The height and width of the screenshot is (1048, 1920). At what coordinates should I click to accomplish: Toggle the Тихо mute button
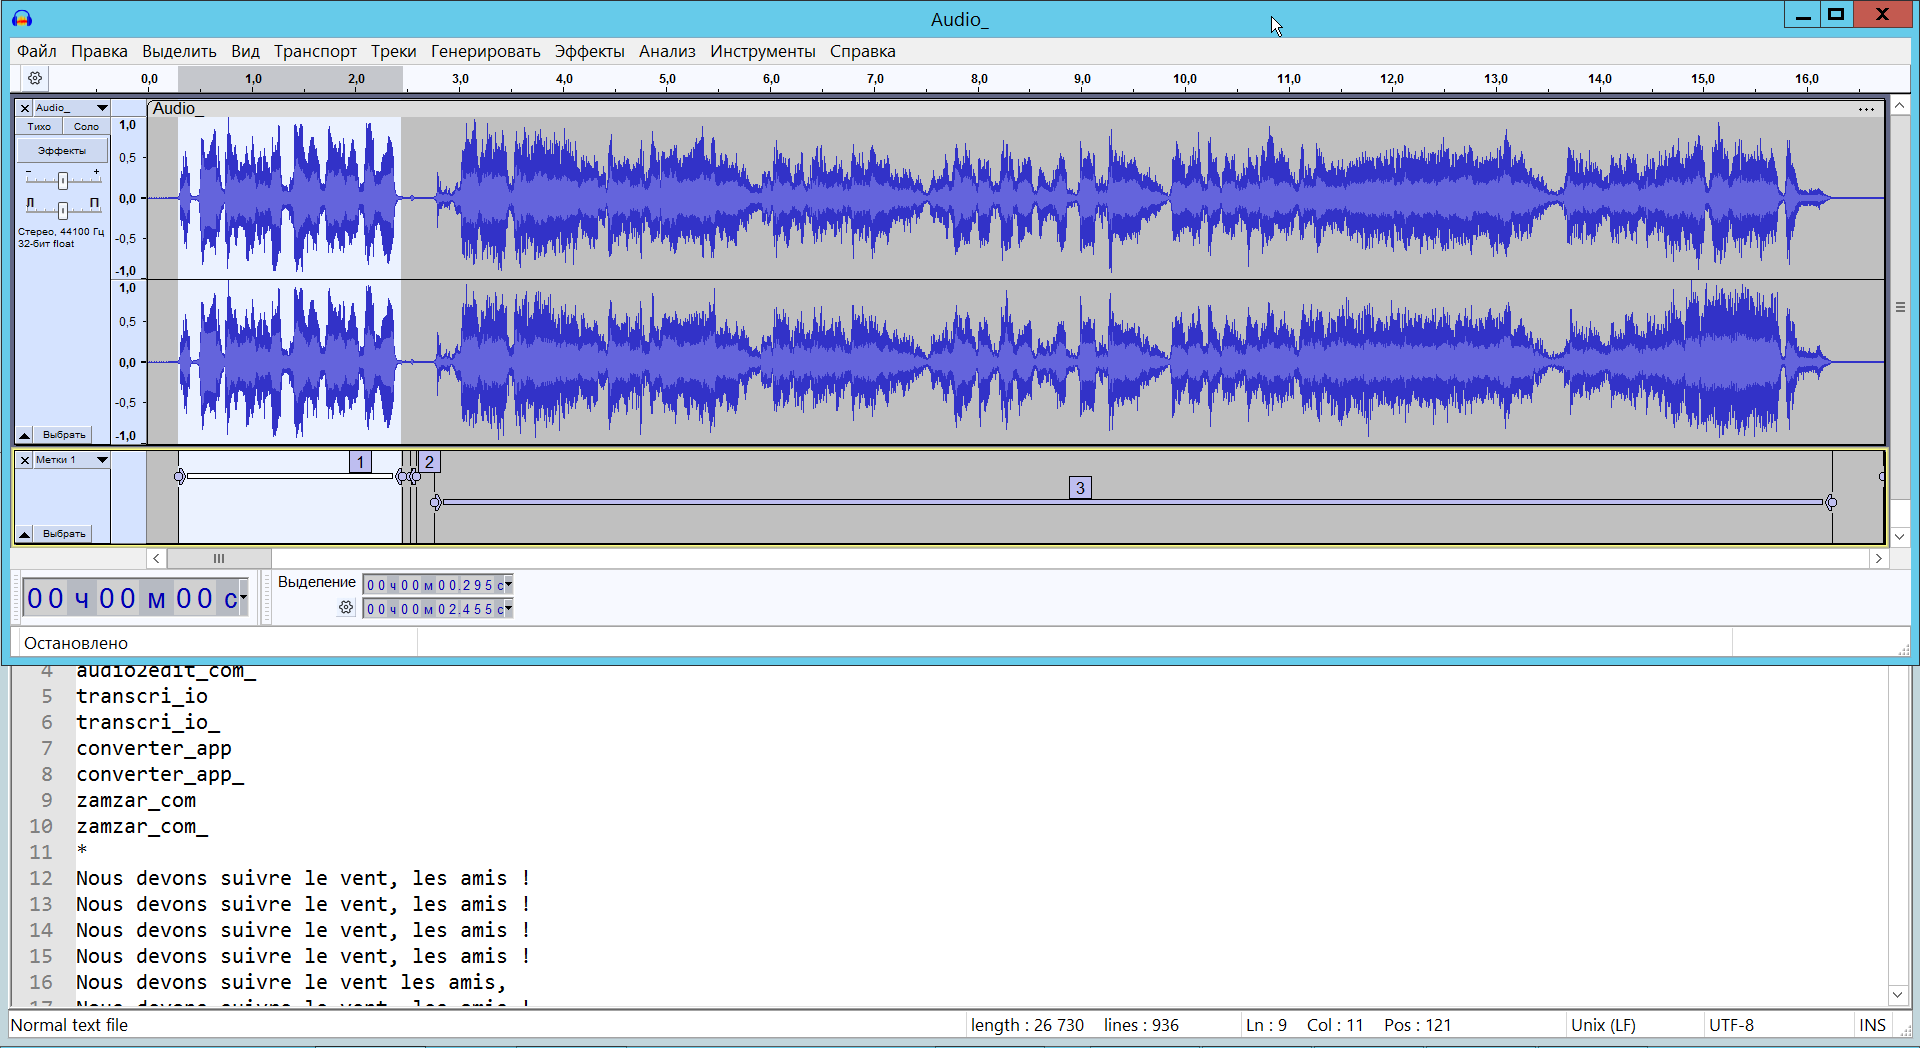tap(39, 127)
